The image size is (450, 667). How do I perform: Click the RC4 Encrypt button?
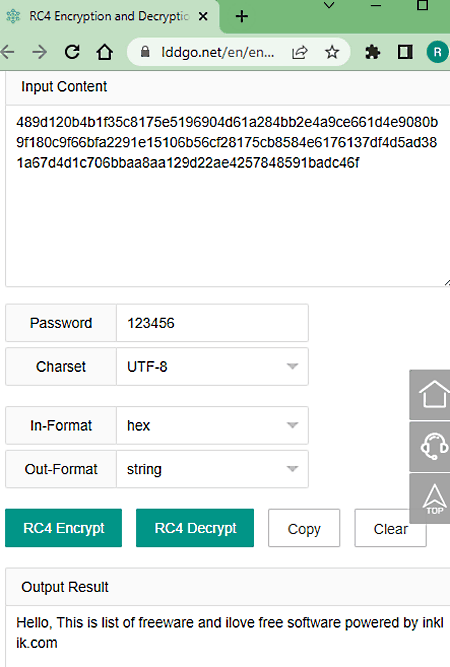[63, 528]
